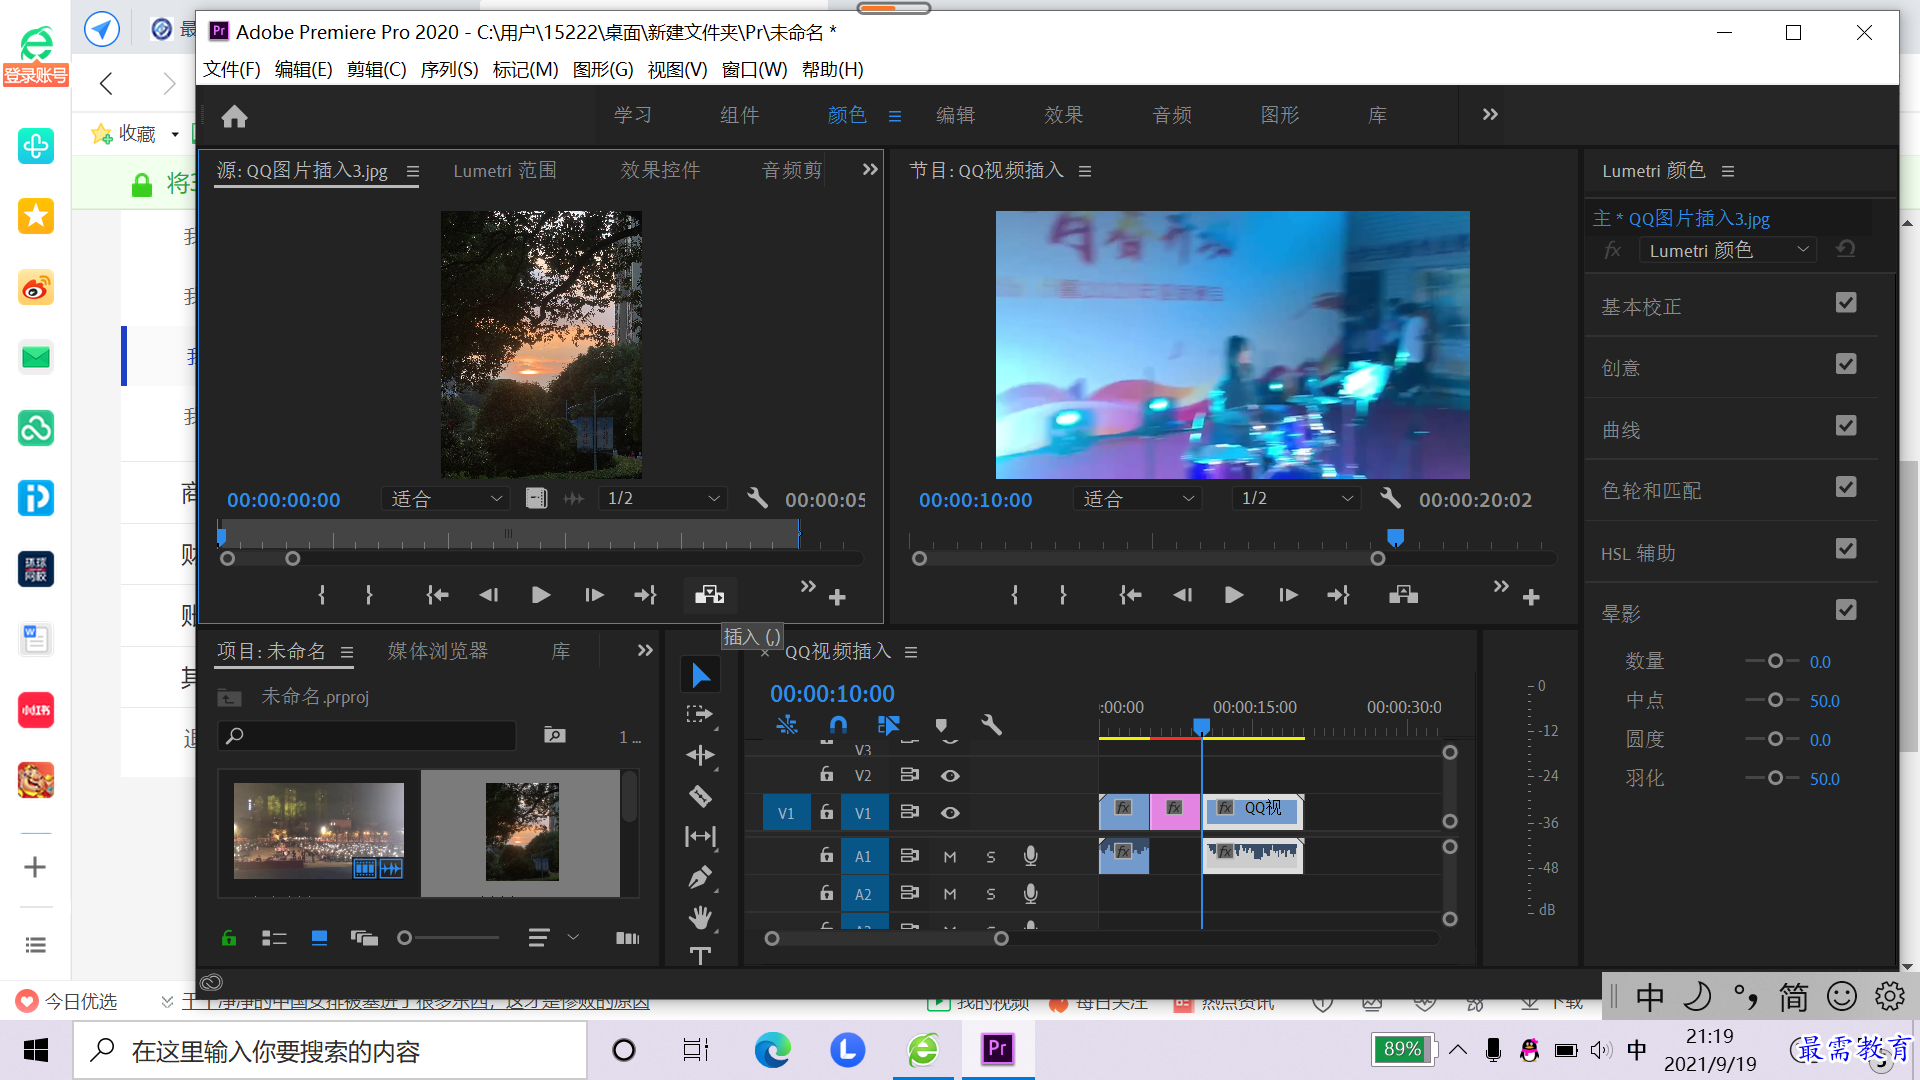
Task: Select the Selection arrow tool
Action: (x=700, y=675)
